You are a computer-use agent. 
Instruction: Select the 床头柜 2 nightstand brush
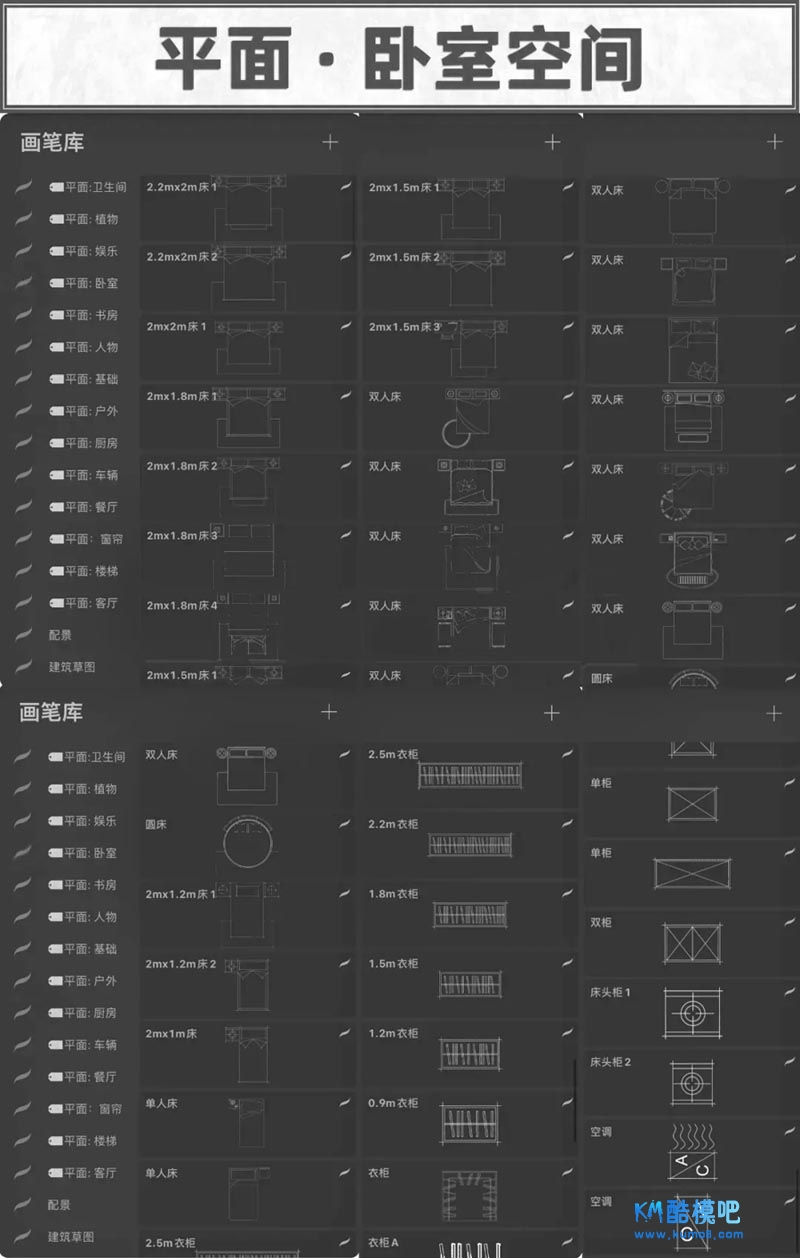(x=691, y=1082)
